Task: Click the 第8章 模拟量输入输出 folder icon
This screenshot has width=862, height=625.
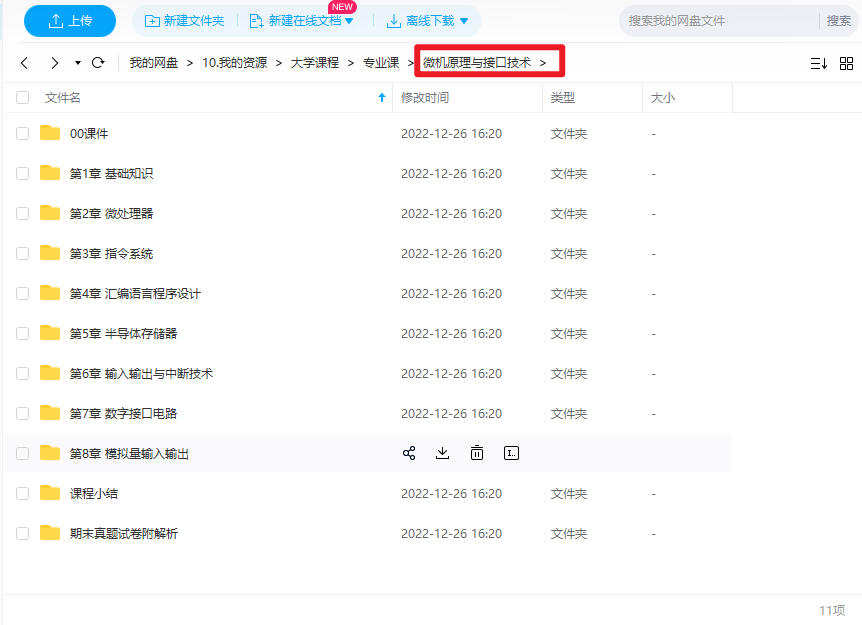Action: pyautogui.click(x=50, y=453)
